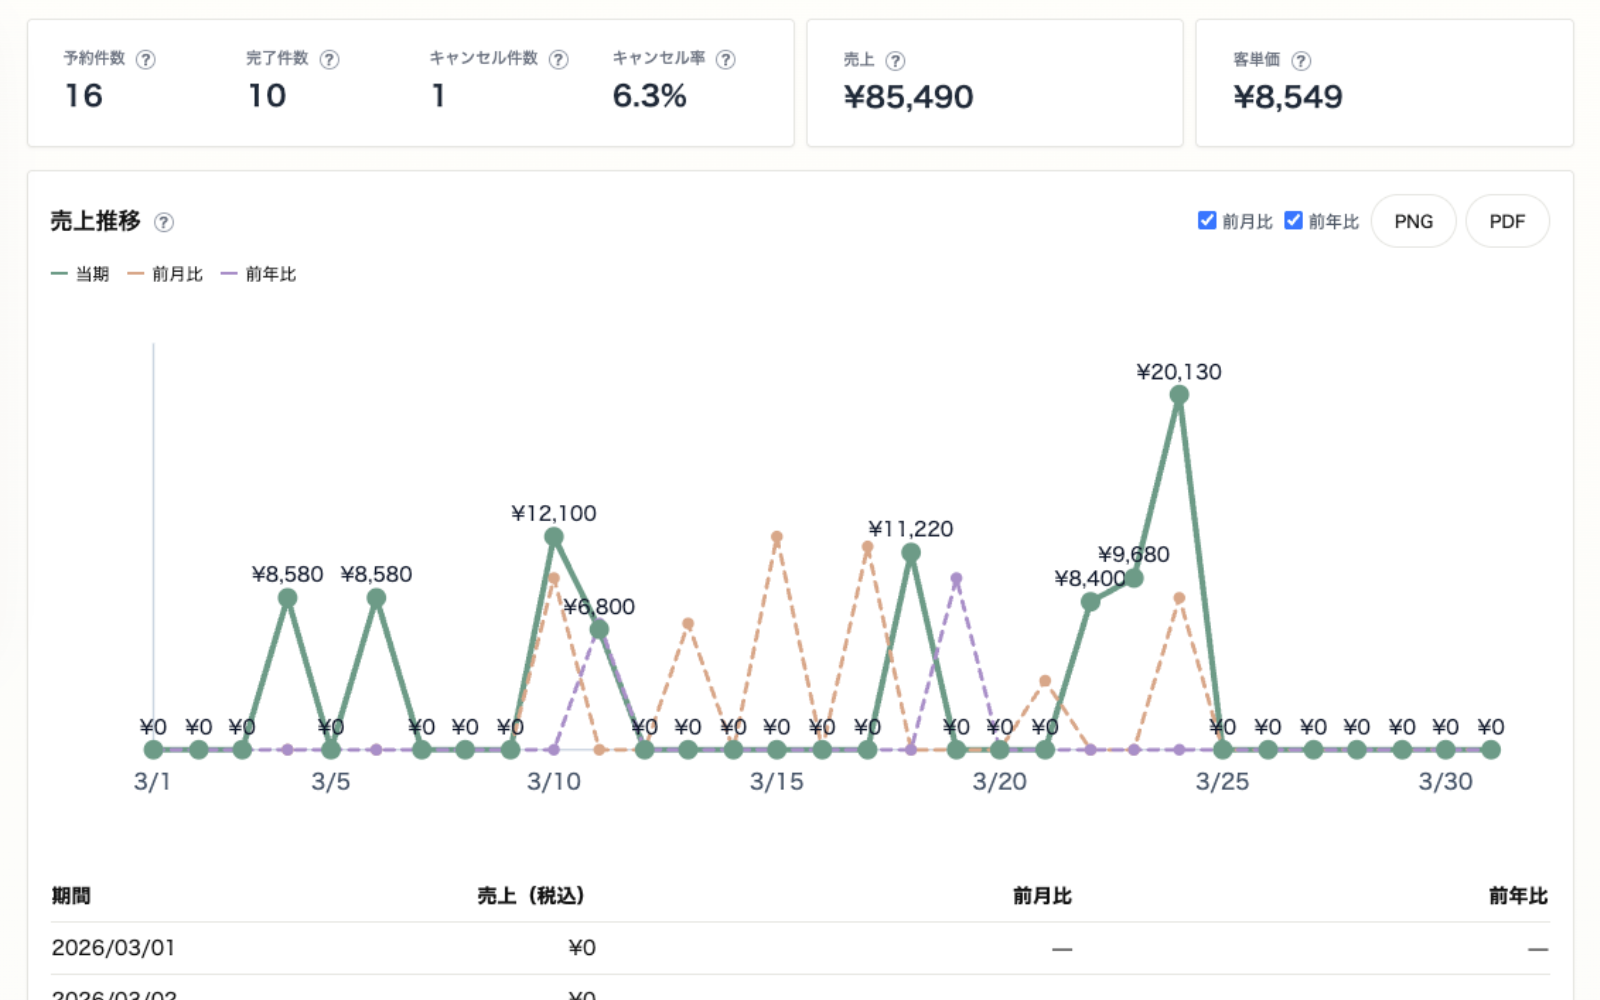The image size is (1600, 1000).
Task: Toggle 当期 series in chart legend
Action: pos(80,274)
